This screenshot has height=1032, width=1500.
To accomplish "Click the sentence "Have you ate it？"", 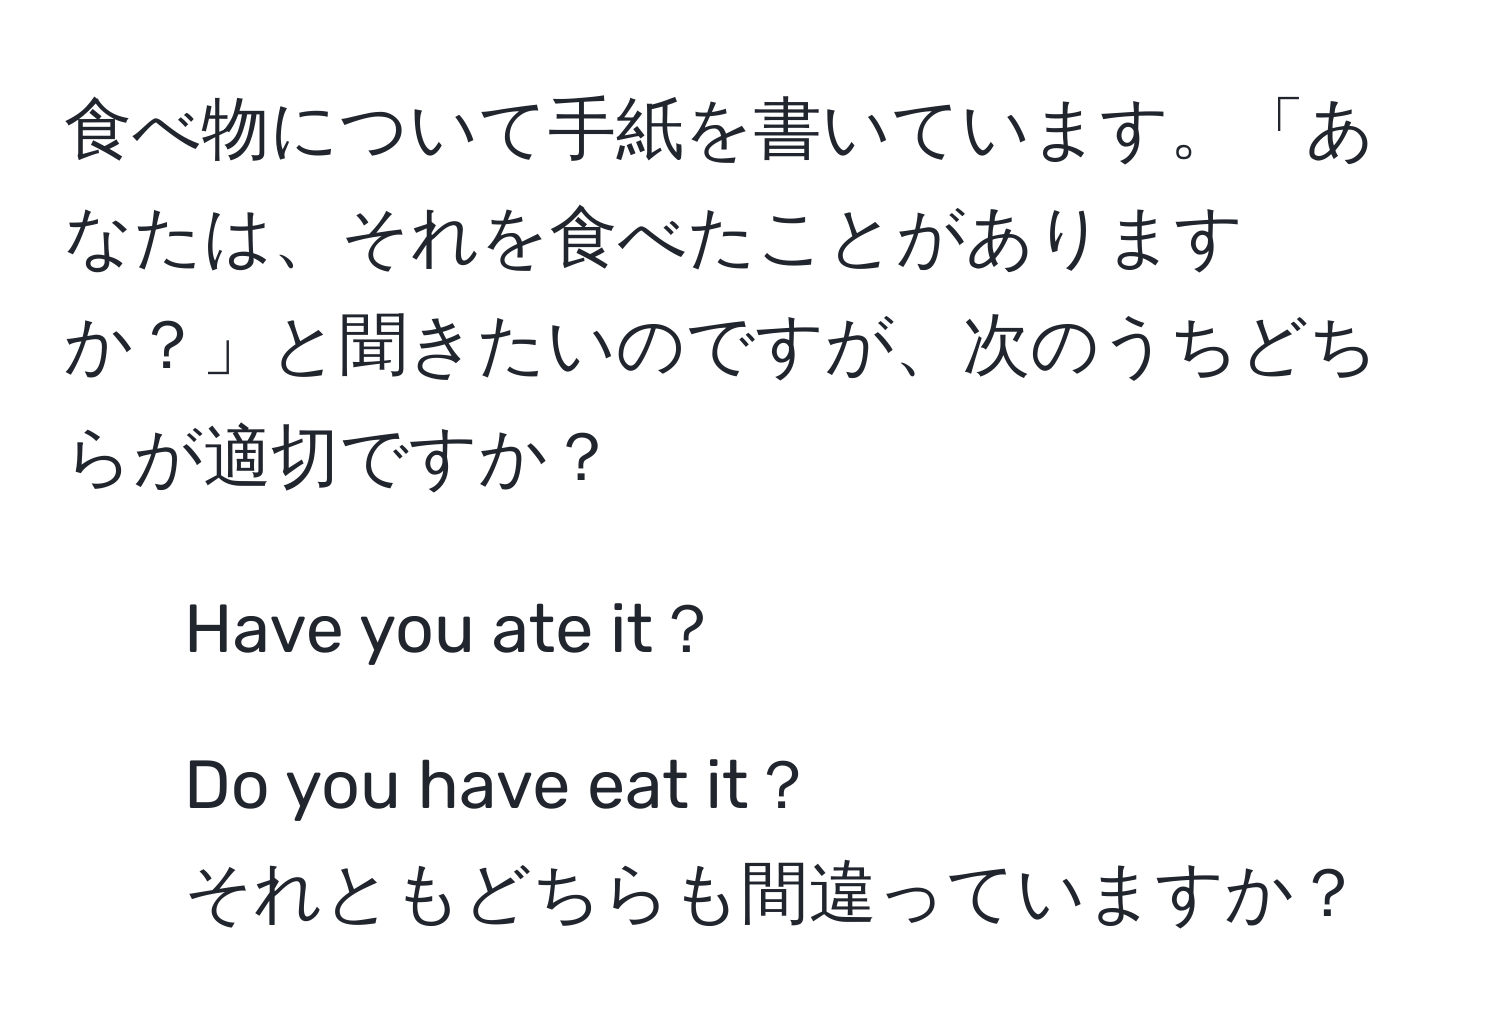I will [446, 632].
